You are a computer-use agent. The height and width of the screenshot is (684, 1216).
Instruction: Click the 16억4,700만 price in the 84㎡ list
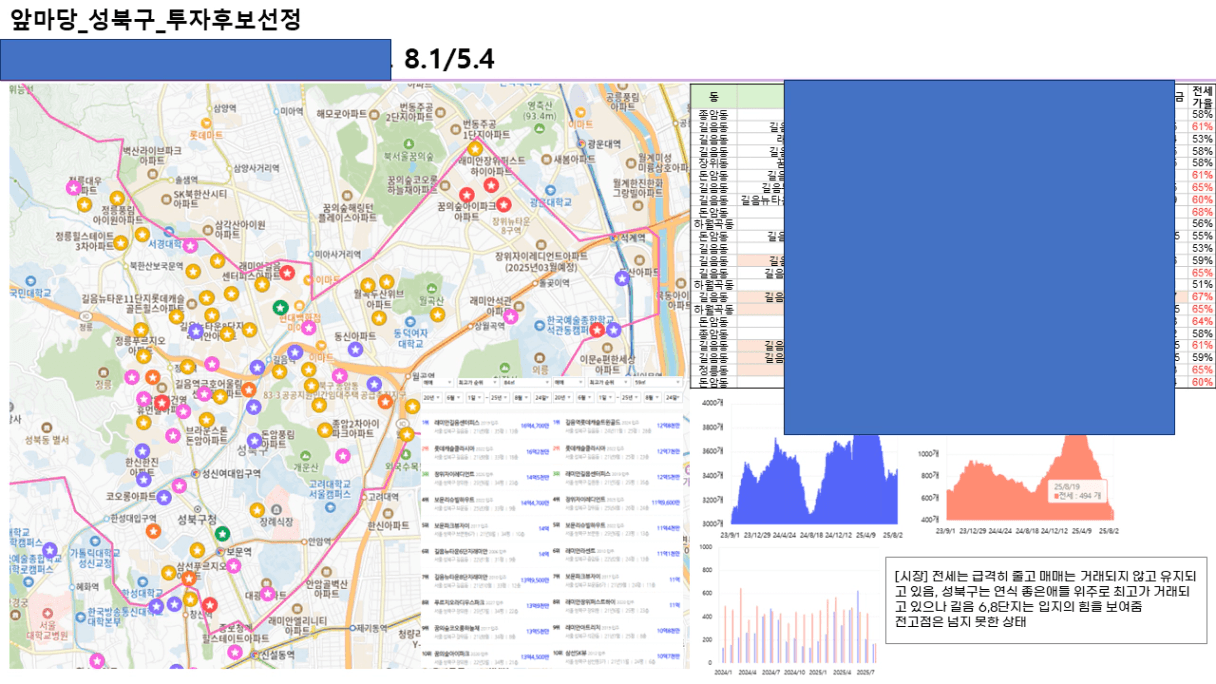click(536, 425)
